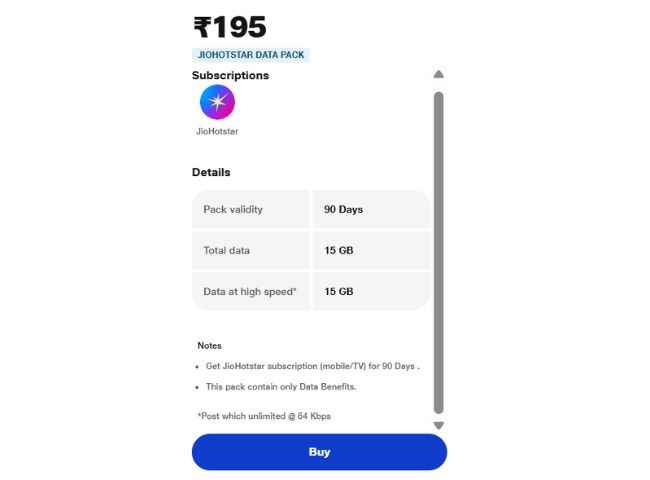Select the JIOHOTSTAR DATA PACK tag
Viewport: 650px width, 480px height.
point(251,55)
